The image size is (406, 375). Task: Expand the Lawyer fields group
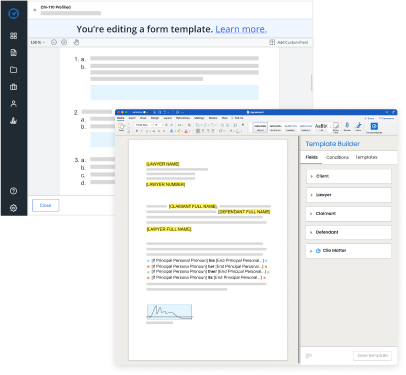point(348,195)
